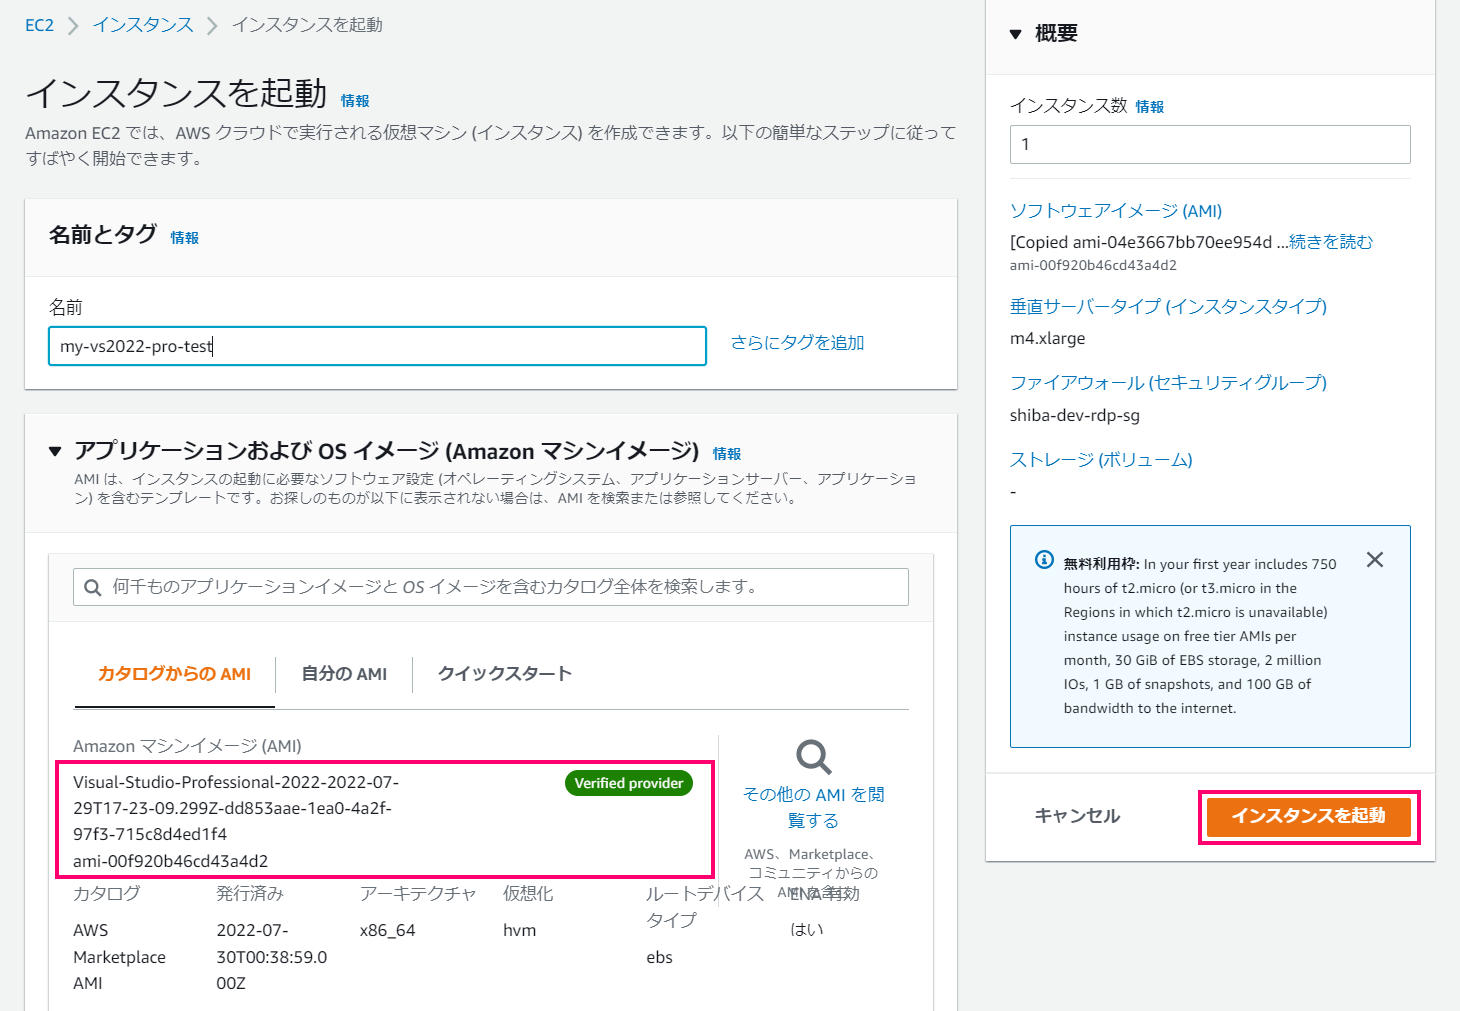
Task: Click the 名前 input field my-vs2022-pro-test
Action: coord(377,346)
